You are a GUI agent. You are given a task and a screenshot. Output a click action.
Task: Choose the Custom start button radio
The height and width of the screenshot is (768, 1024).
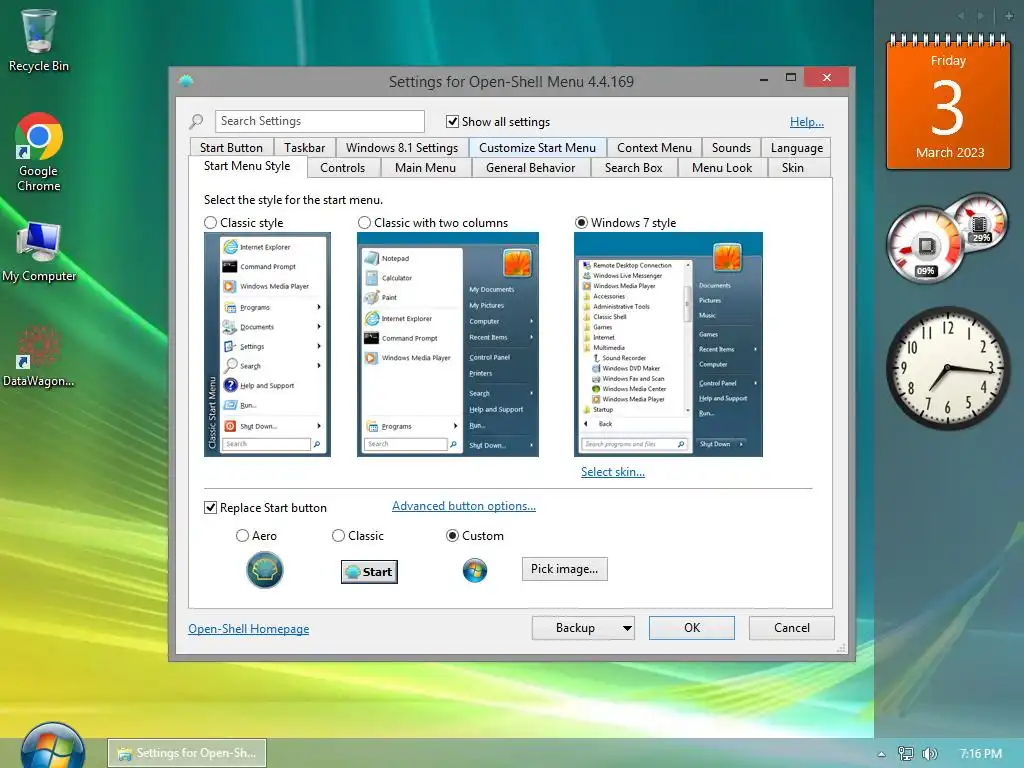pyautogui.click(x=452, y=536)
